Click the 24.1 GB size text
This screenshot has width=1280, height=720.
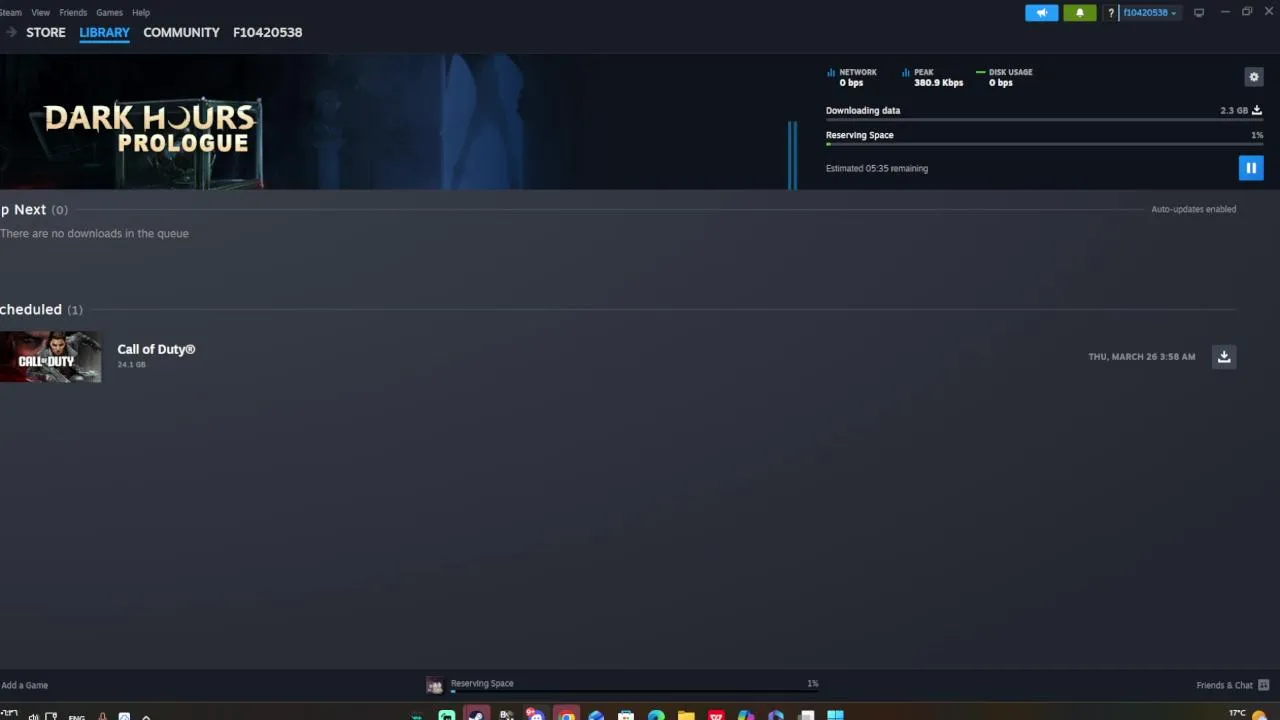[x=131, y=365]
